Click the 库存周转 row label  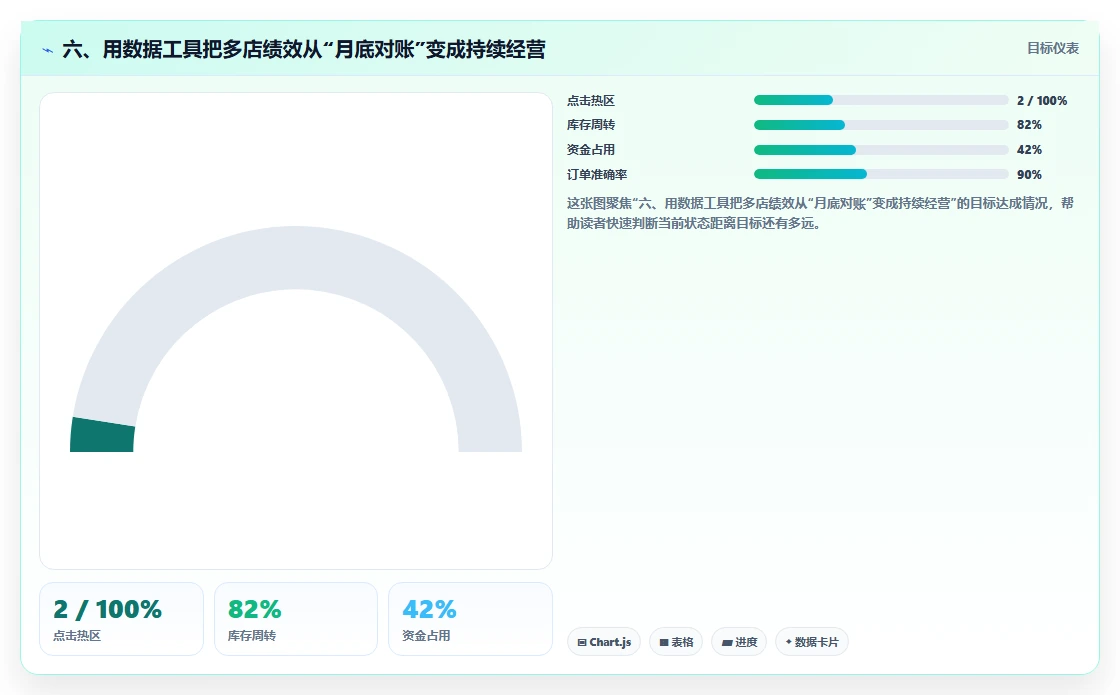tap(591, 125)
